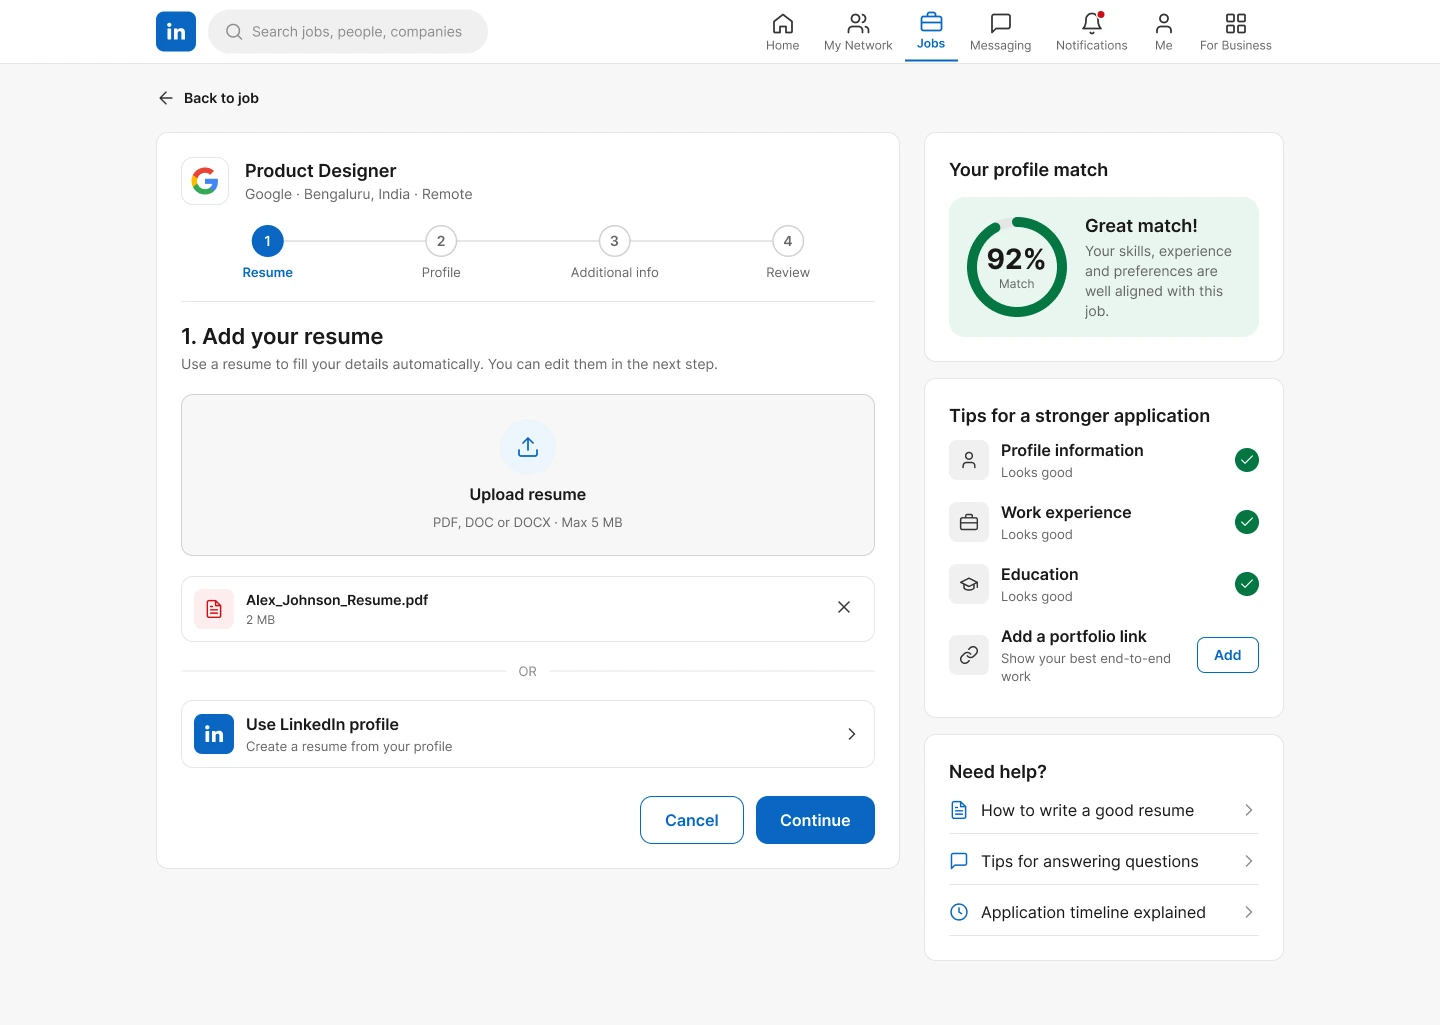
Task: Click the Education graduation cap icon
Action: click(969, 584)
